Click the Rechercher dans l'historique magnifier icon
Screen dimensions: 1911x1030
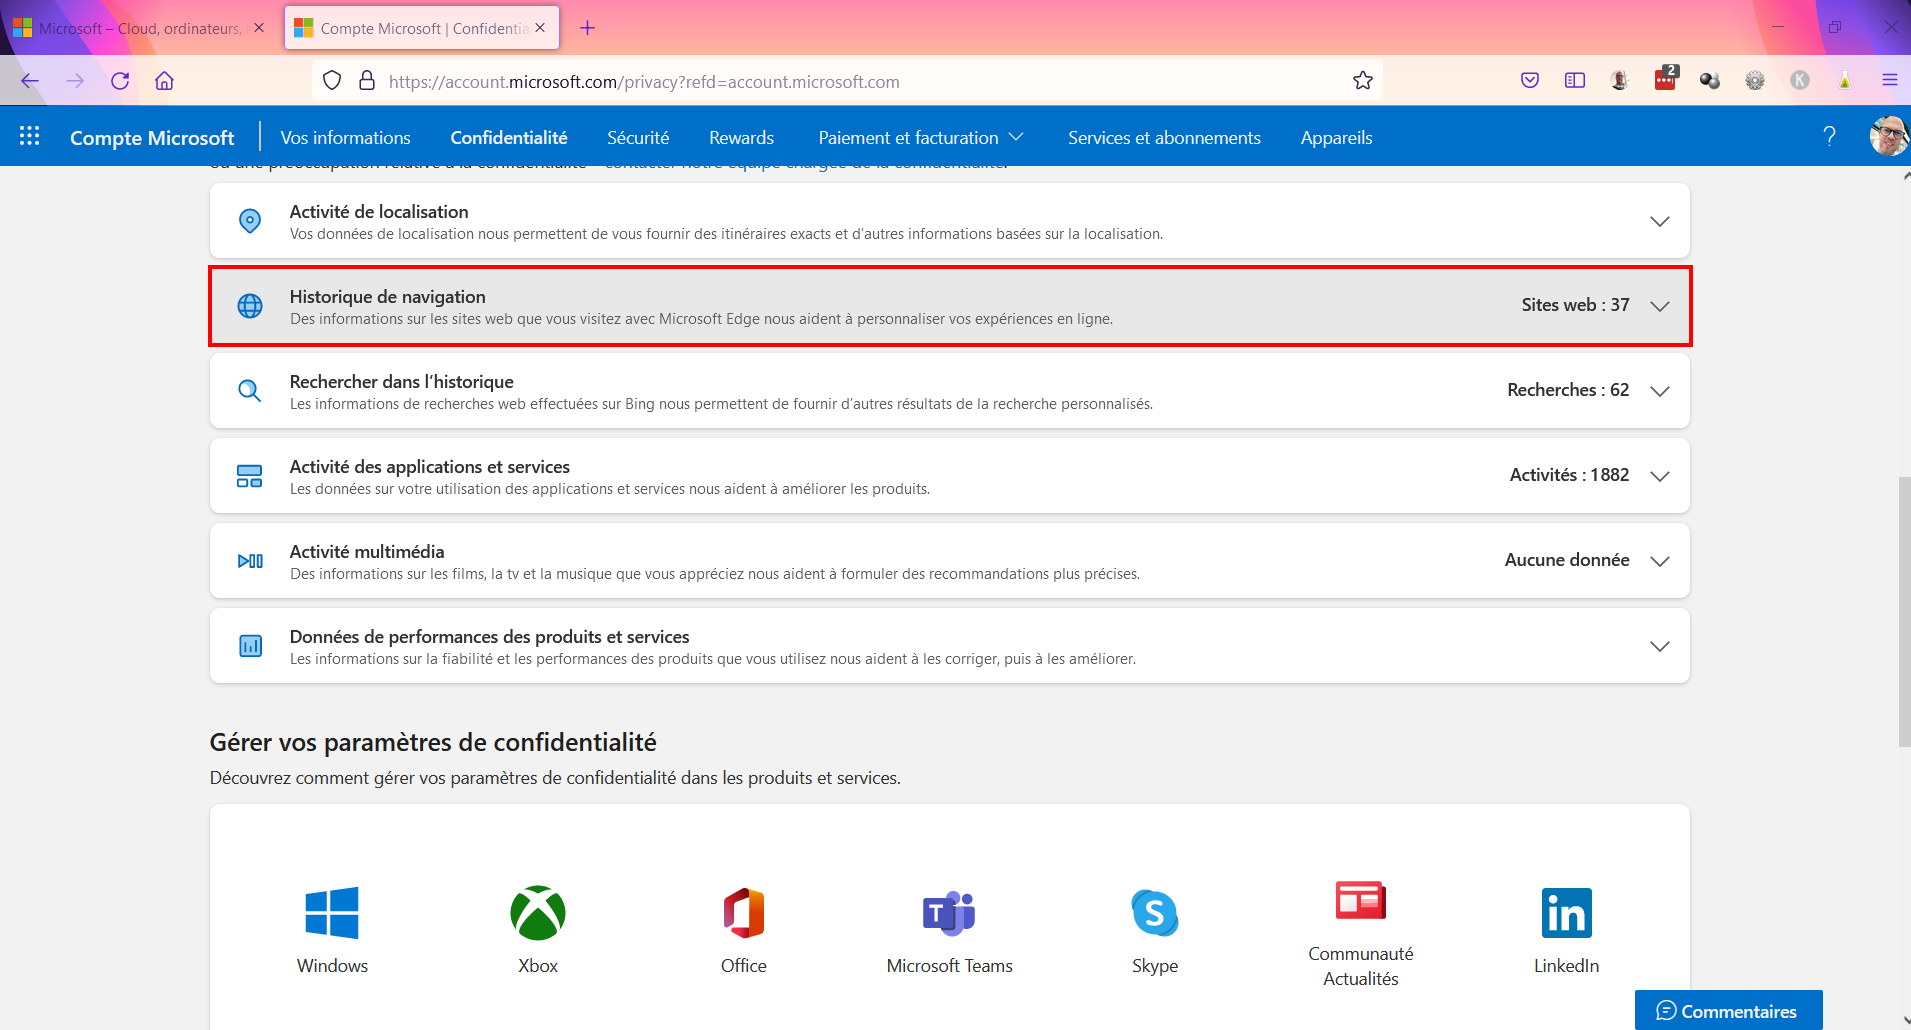click(x=250, y=391)
